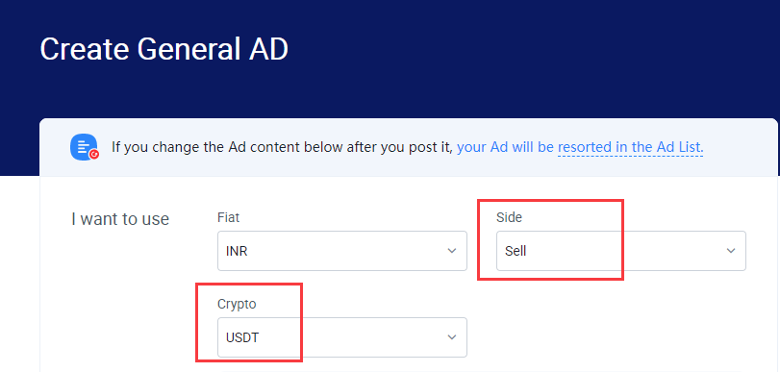Click the "I want to use" label

pyautogui.click(x=120, y=219)
